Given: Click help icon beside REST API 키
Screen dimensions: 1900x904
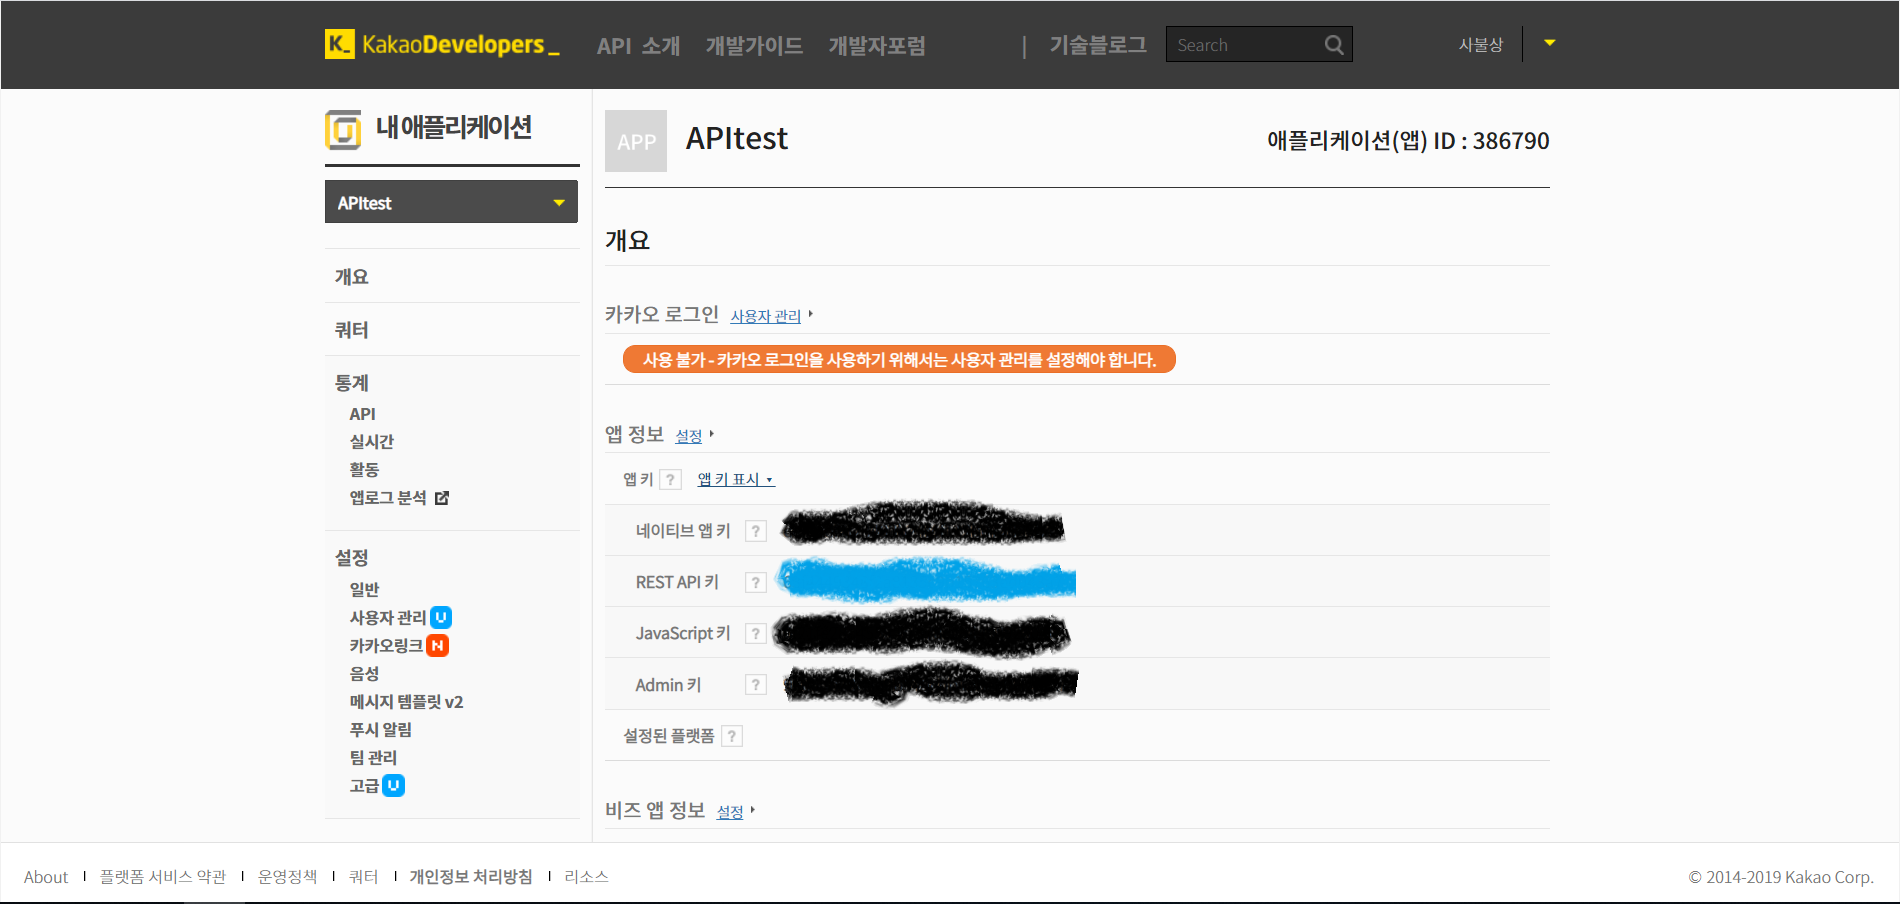Looking at the screenshot, I should (x=756, y=582).
